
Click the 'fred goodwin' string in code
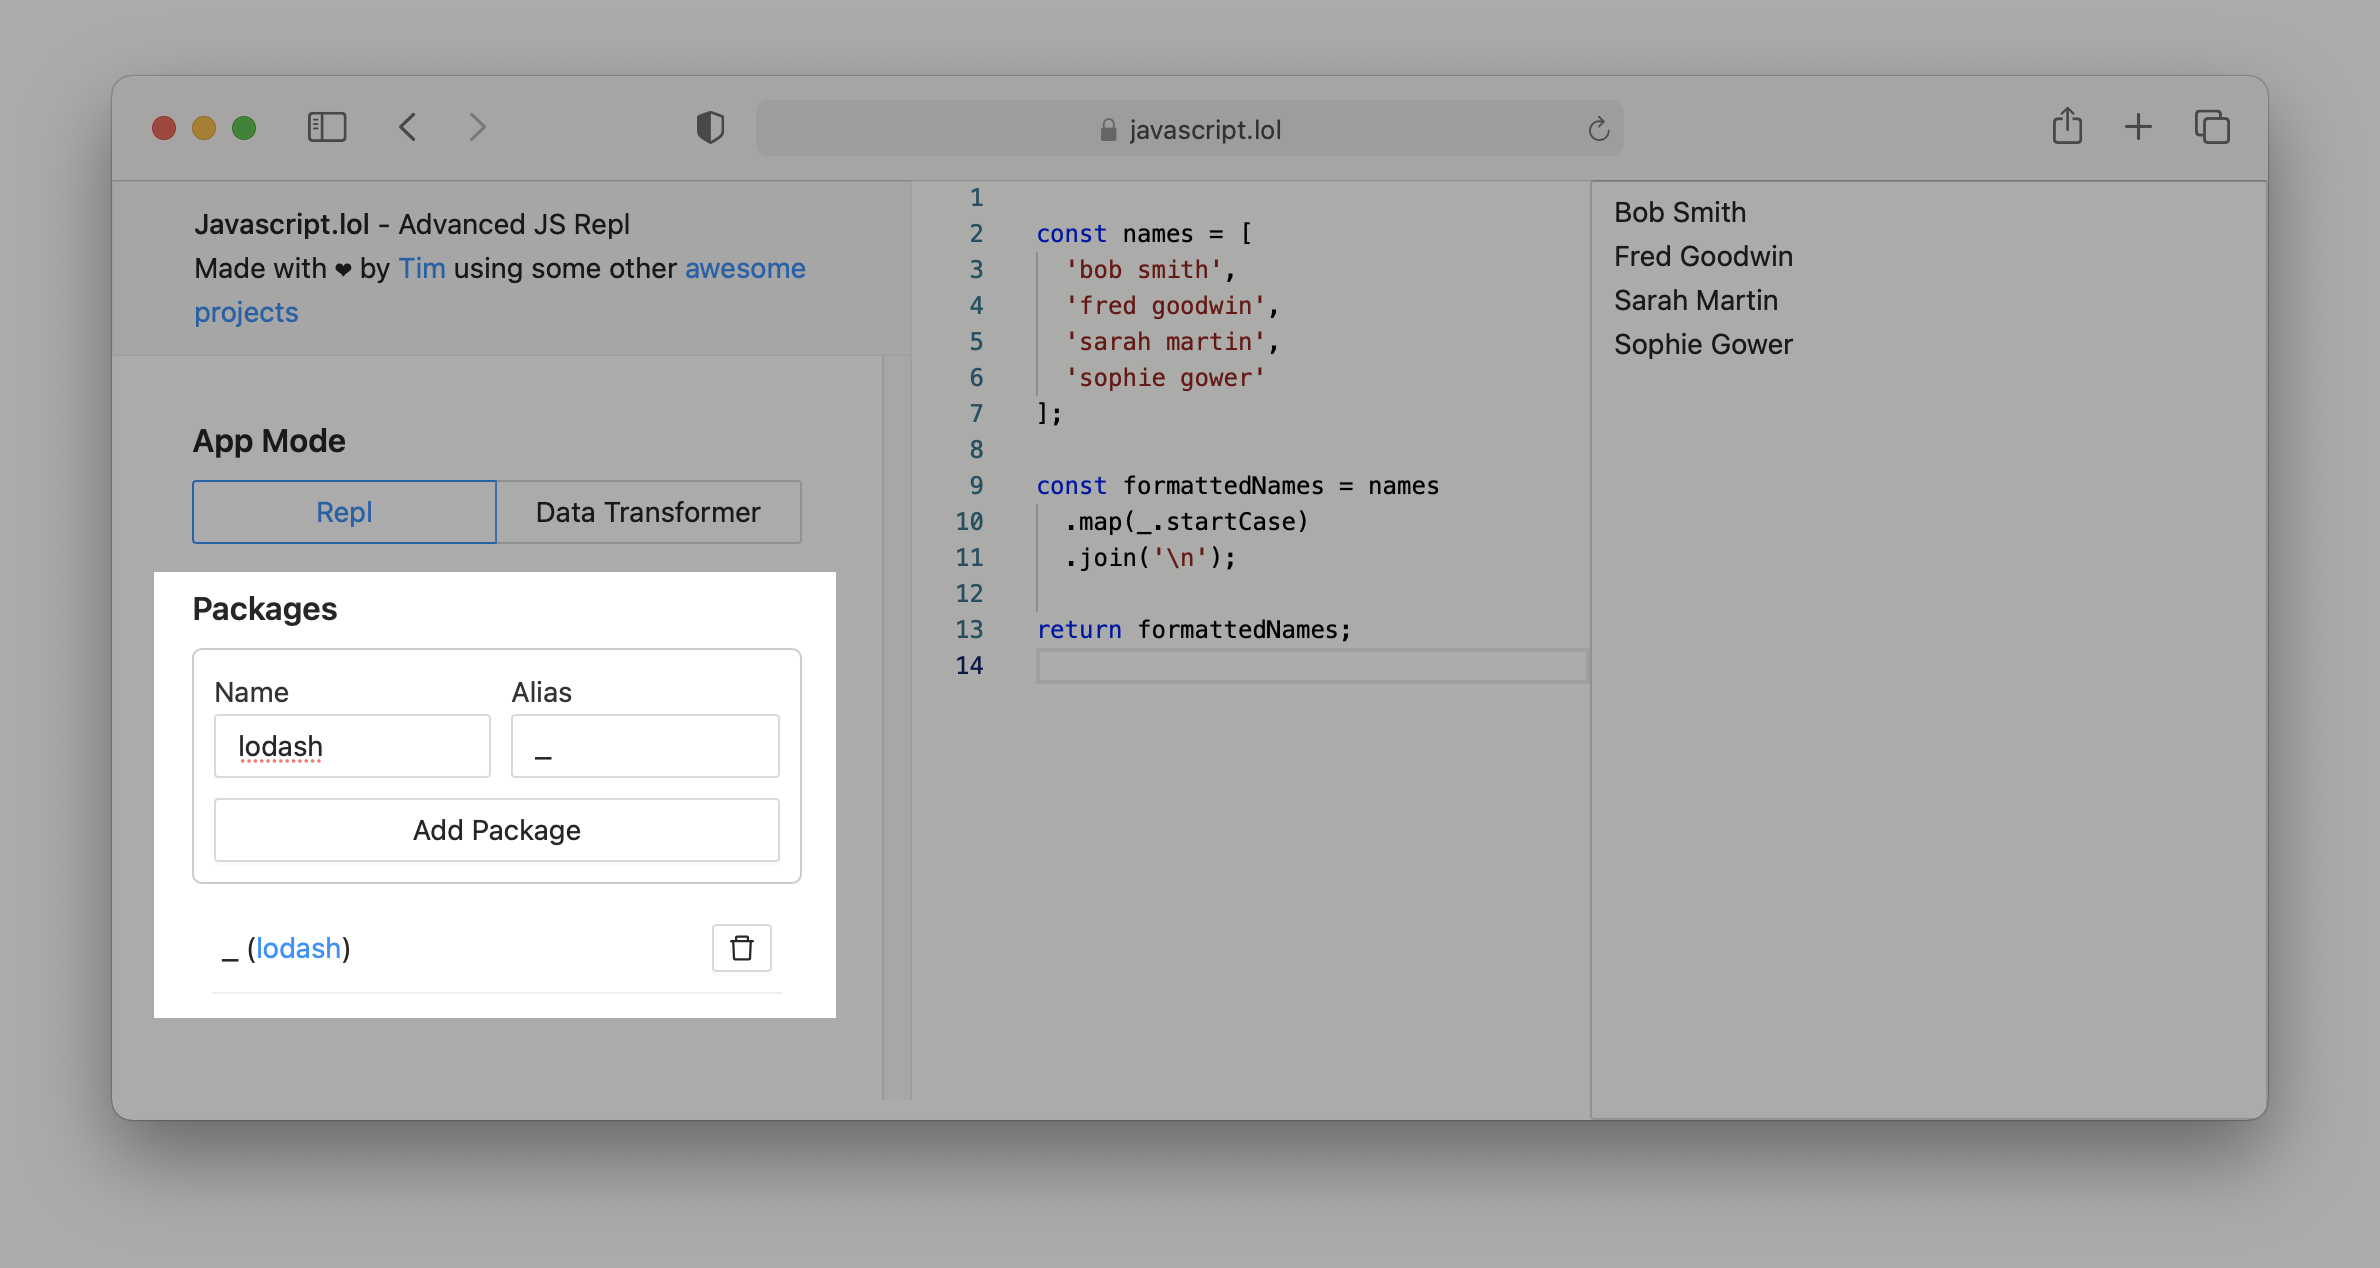pos(1166,306)
